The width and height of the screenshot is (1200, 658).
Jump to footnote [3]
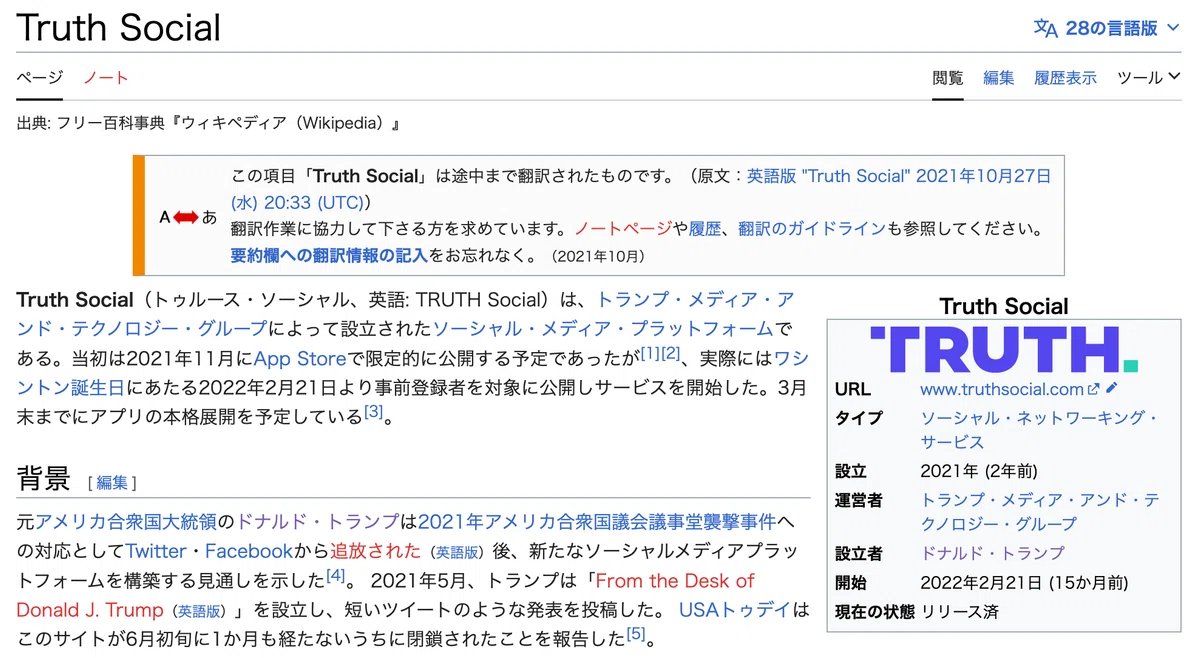coord(373,410)
